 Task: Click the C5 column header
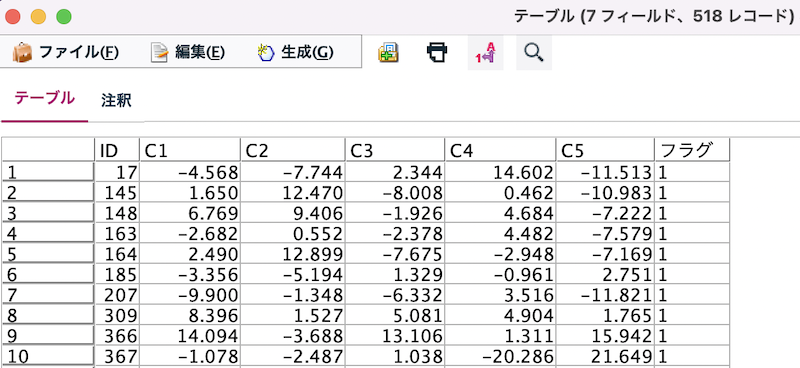pyautogui.click(x=606, y=150)
